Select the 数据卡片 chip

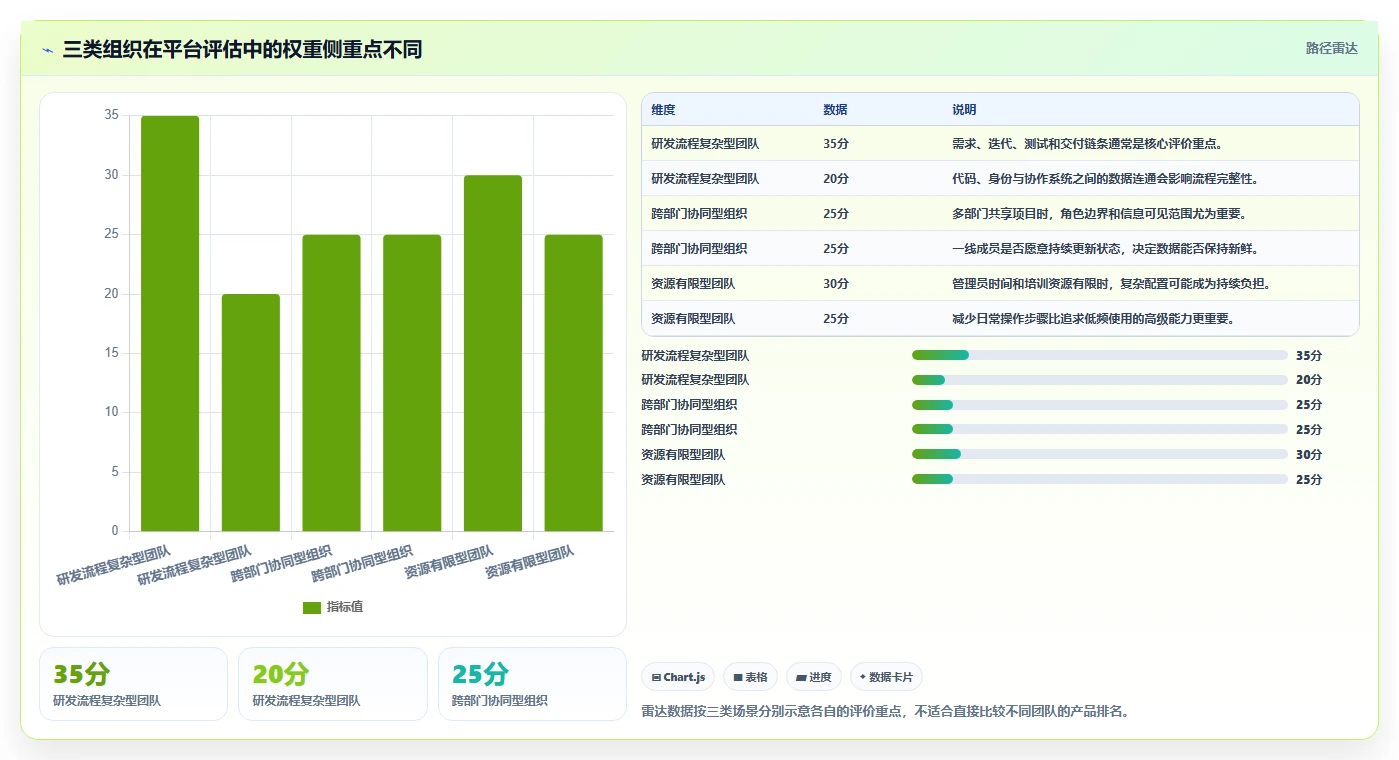click(x=886, y=677)
